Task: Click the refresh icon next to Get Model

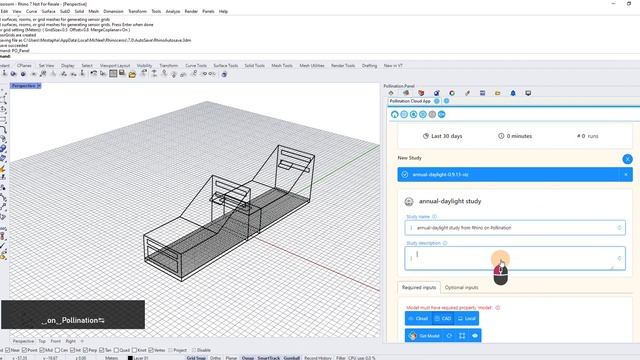Action: 449,336
